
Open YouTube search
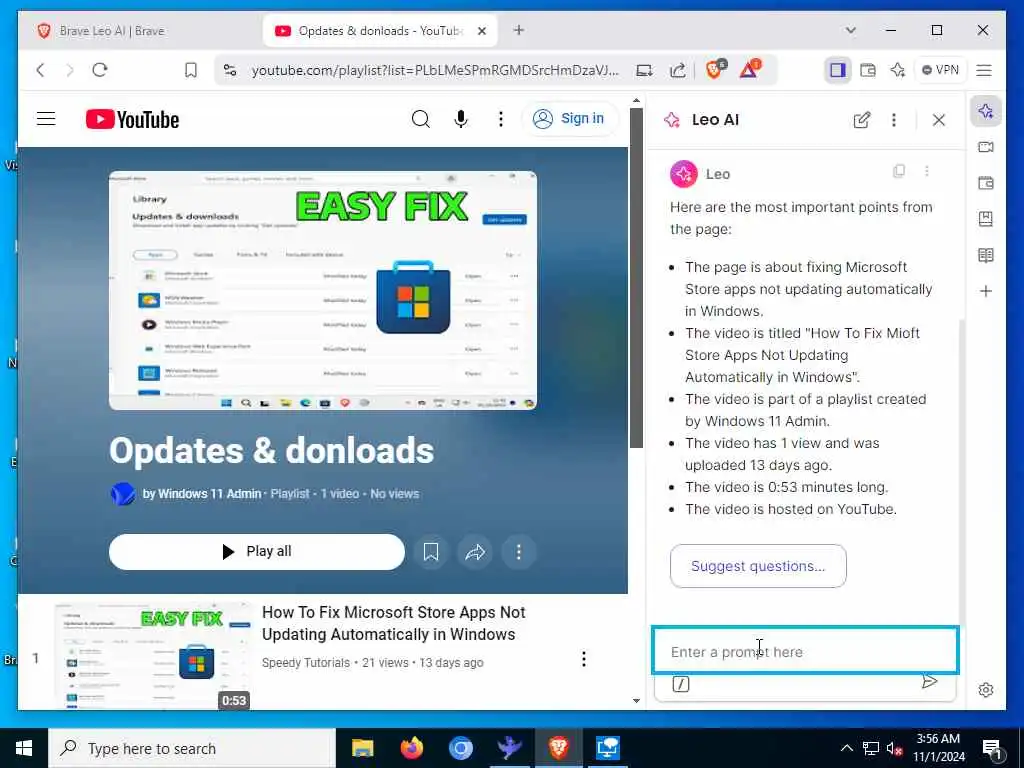tap(421, 119)
